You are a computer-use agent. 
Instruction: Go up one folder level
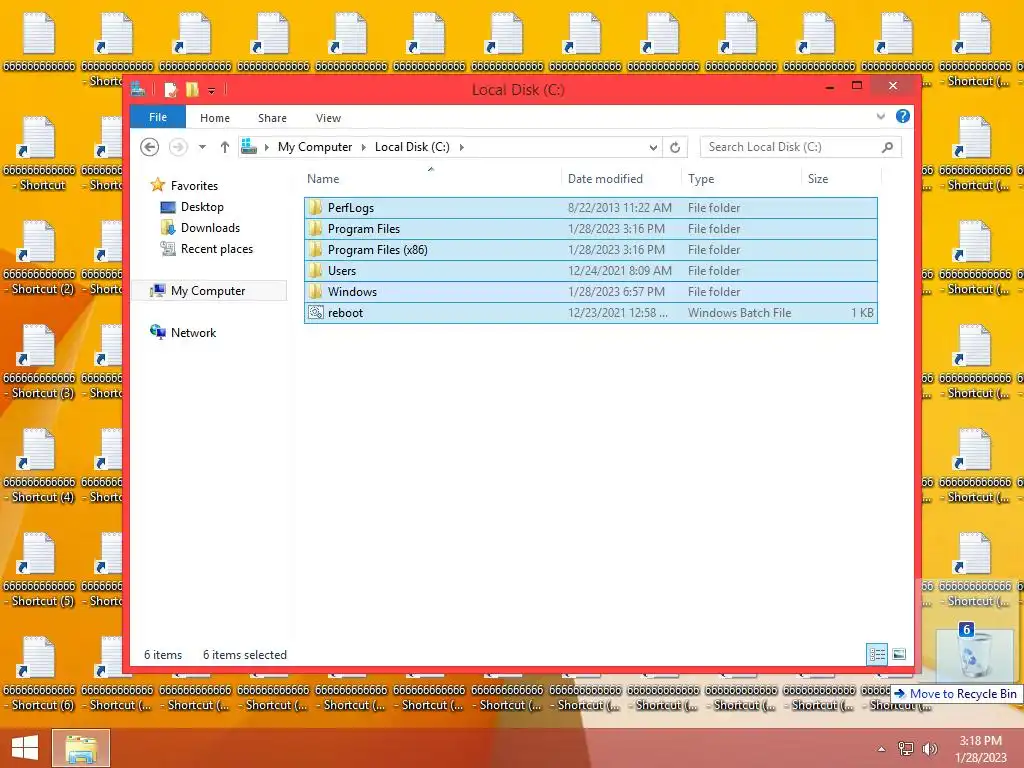coord(225,147)
